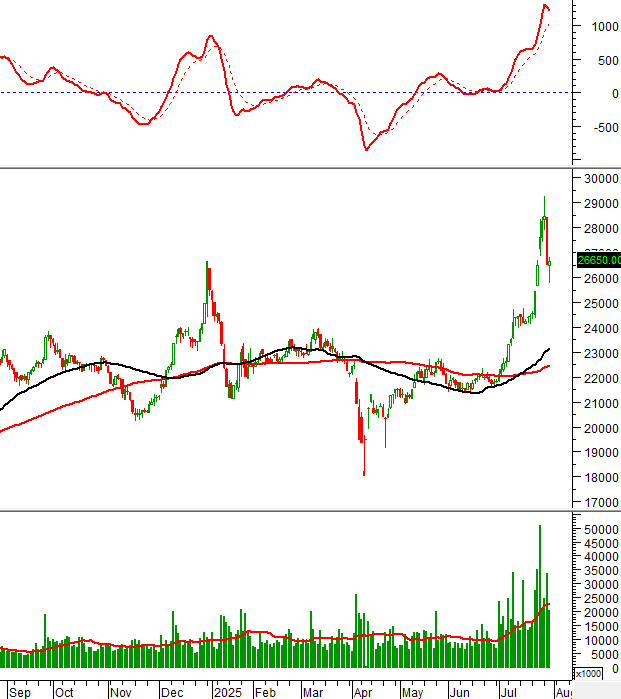The height and width of the screenshot is (699, 621).
Task: Click the indicator trough in April
Action: pos(366,149)
